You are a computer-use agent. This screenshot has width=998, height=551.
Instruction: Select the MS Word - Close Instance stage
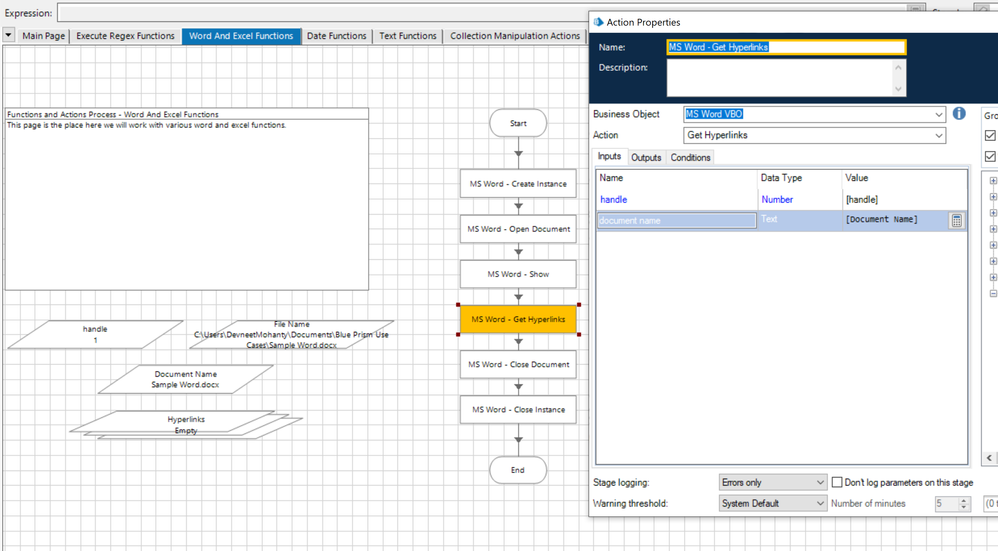pyautogui.click(x=518, y=410)
